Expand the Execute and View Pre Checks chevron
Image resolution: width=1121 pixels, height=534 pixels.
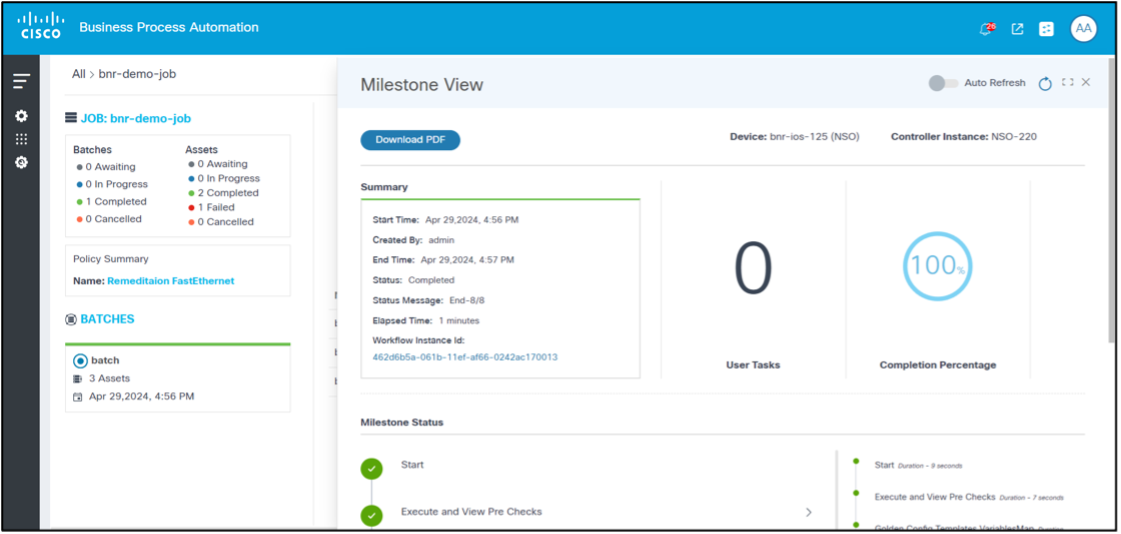[809, 512]
